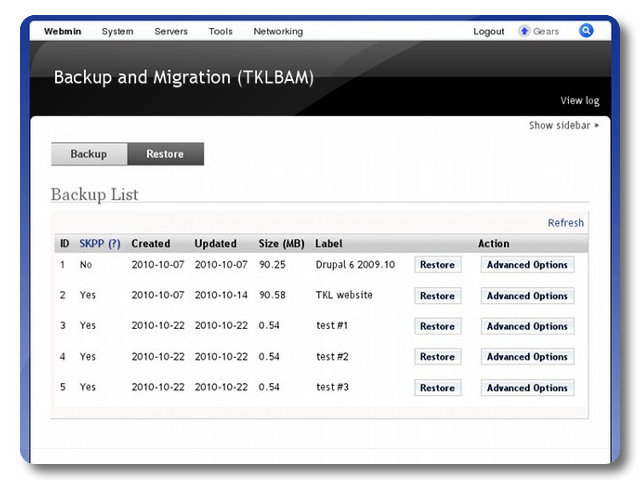The width and height of the screenshot is (640, 480).
Task: Click the SKPP (?) help link
Action: (x=100, y=243)
